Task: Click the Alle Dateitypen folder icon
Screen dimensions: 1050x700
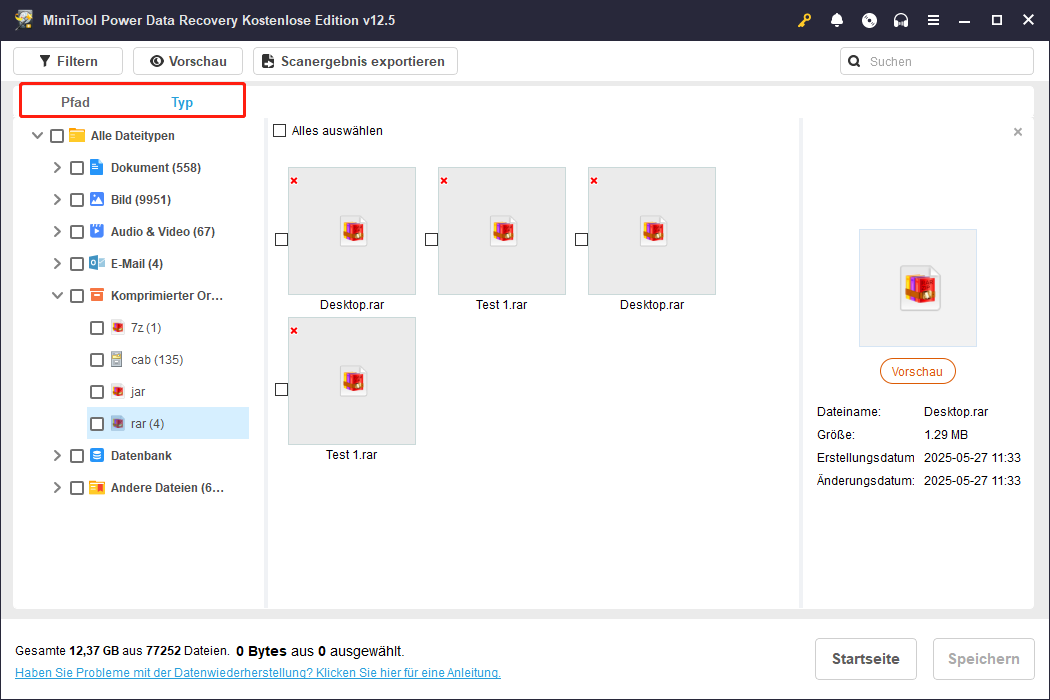Action: click(77, 135)
